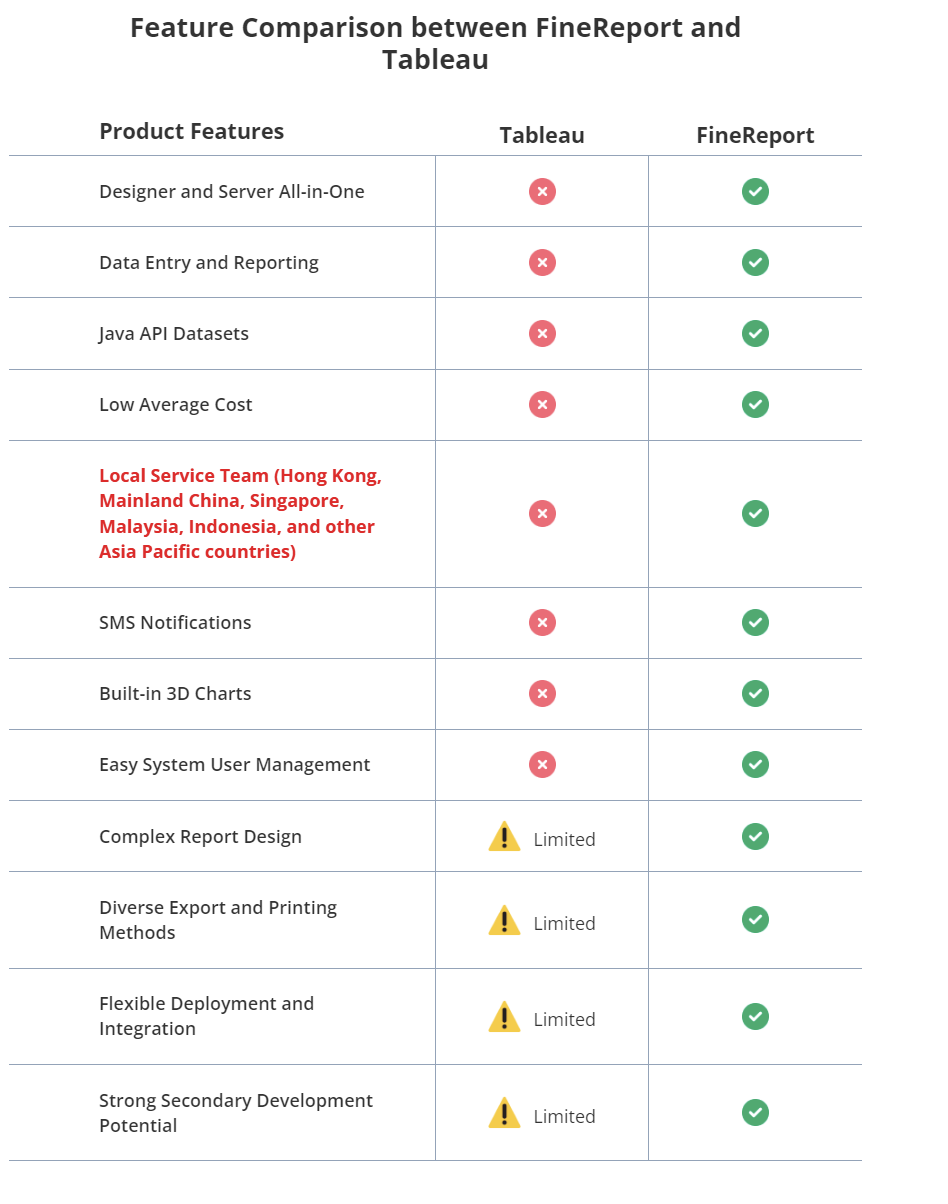Click warning icon for Strong Secondary Development Potential
The height and width of the screenshot is (1204, 948).
(x=504, y=1113)
